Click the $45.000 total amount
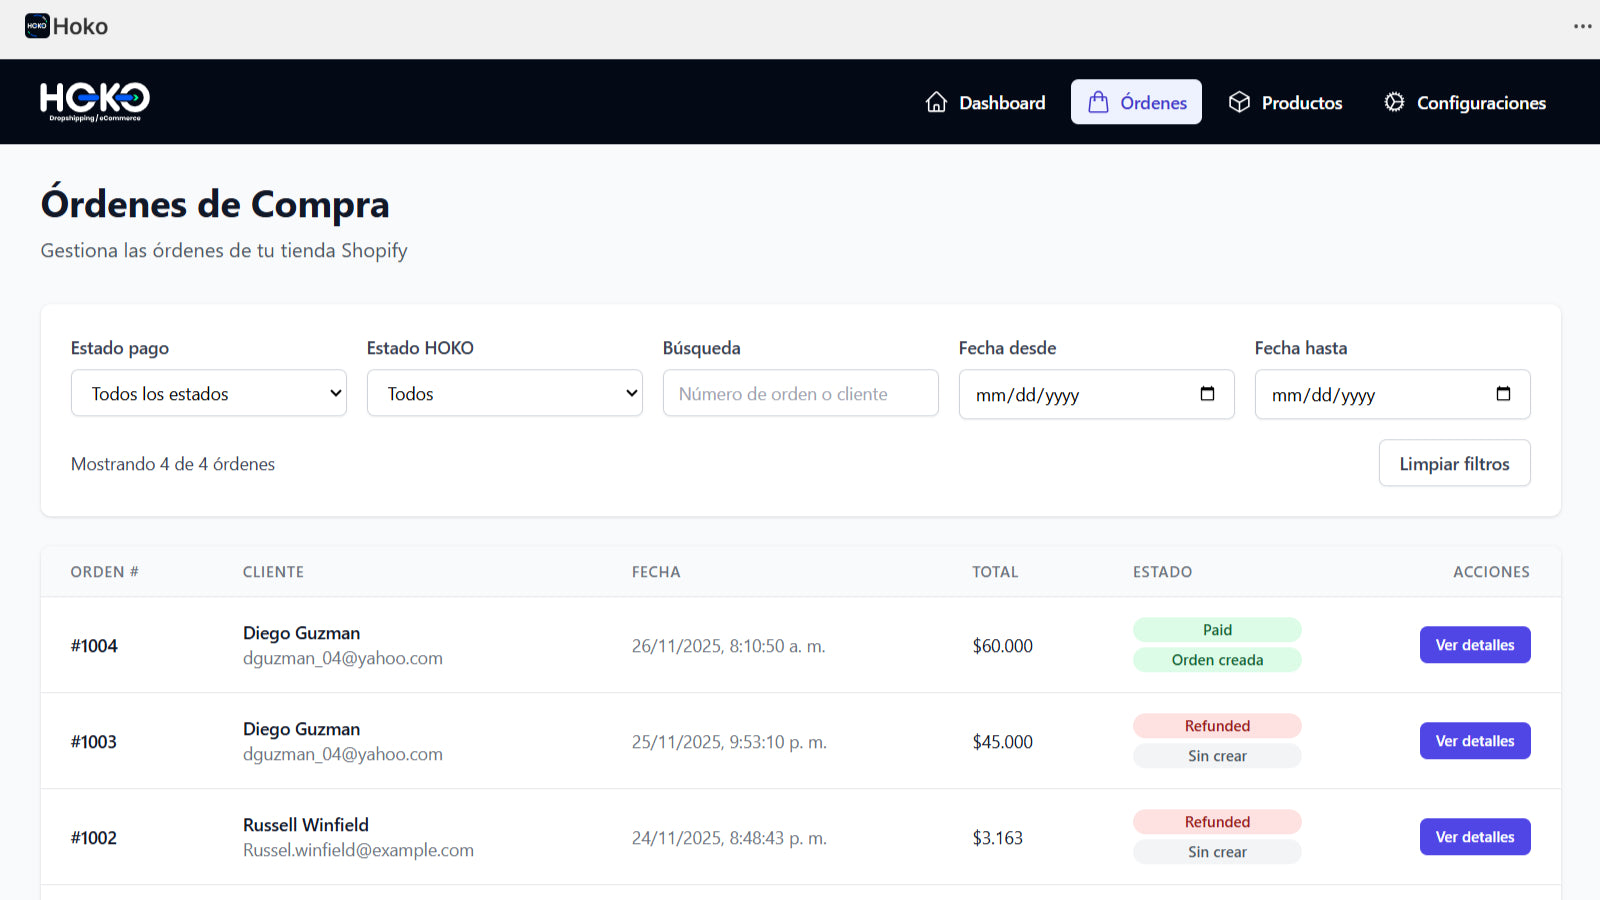This screenshot has width=1600, height=900. [1003, 742]
